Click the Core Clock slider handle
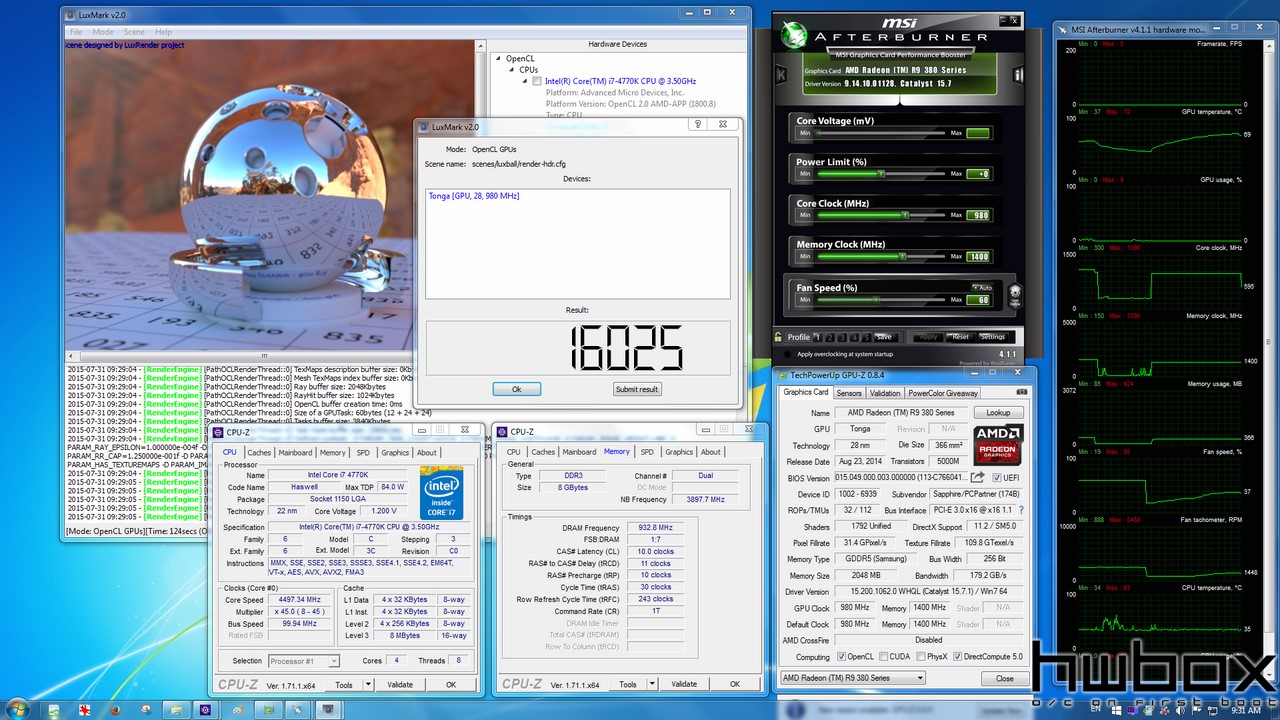The width and height of the screenshot is (1280, 720). click(x=905, y=215)
